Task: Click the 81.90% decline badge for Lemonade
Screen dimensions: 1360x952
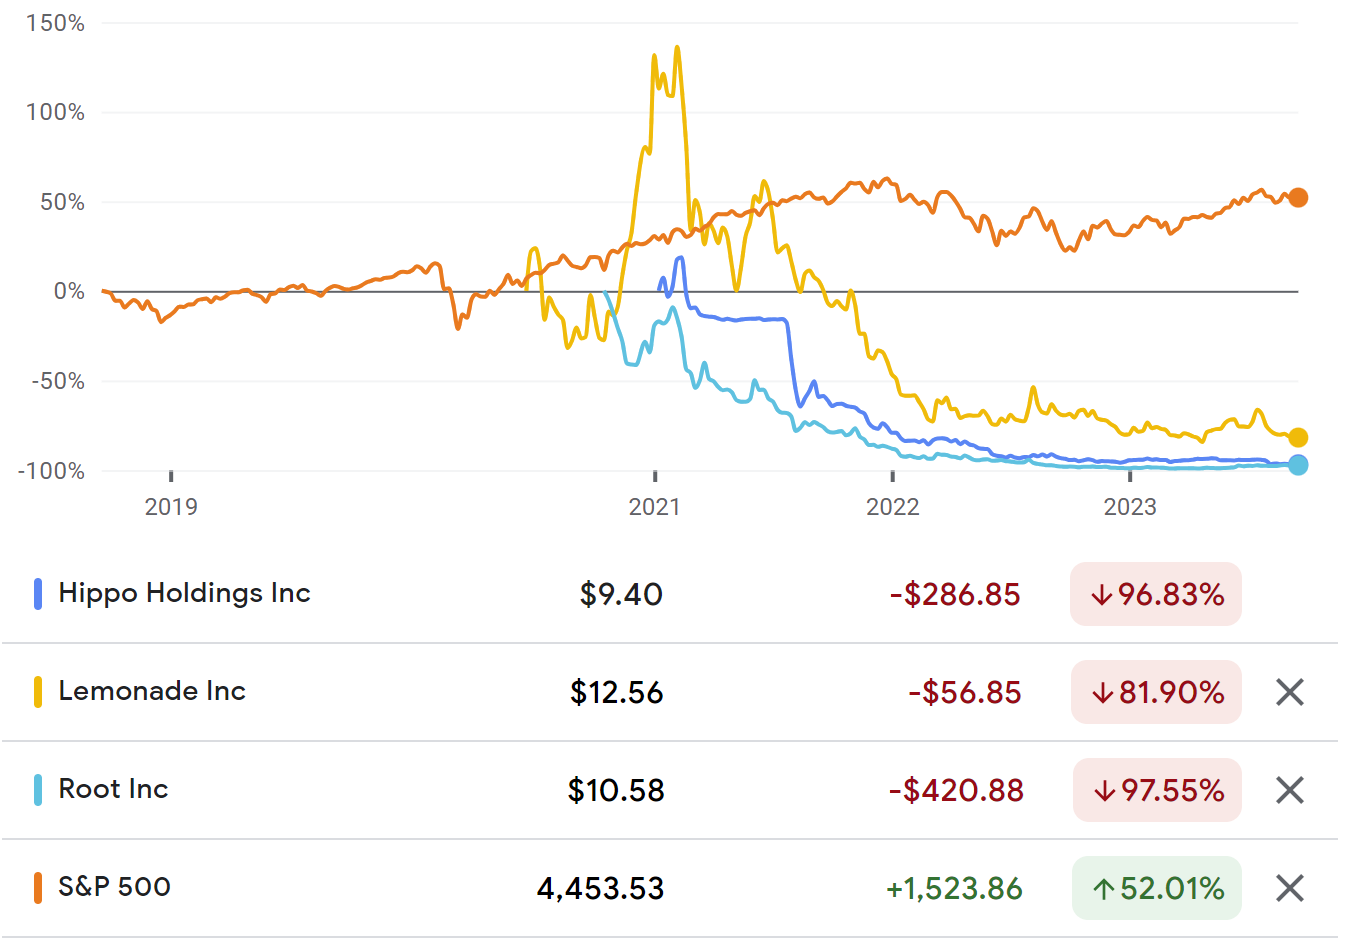Action: (x=1156, y=692)
